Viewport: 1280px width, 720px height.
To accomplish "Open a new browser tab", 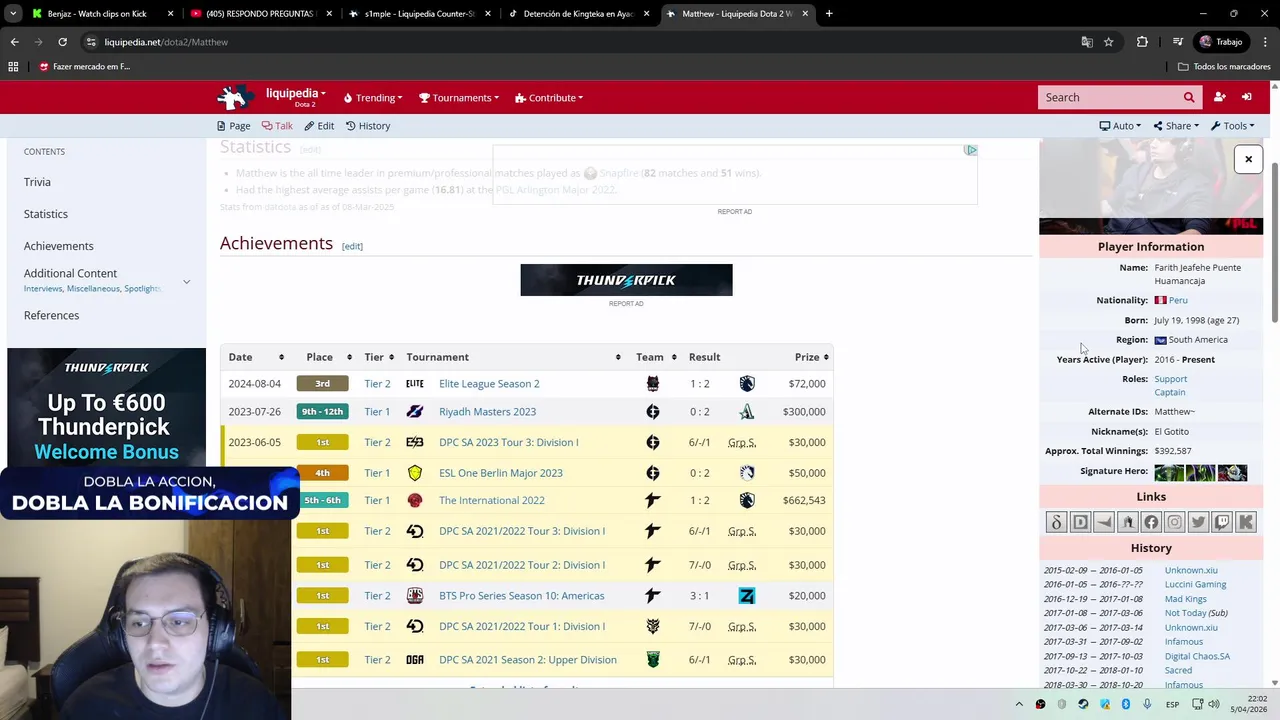I will point(829,14).
